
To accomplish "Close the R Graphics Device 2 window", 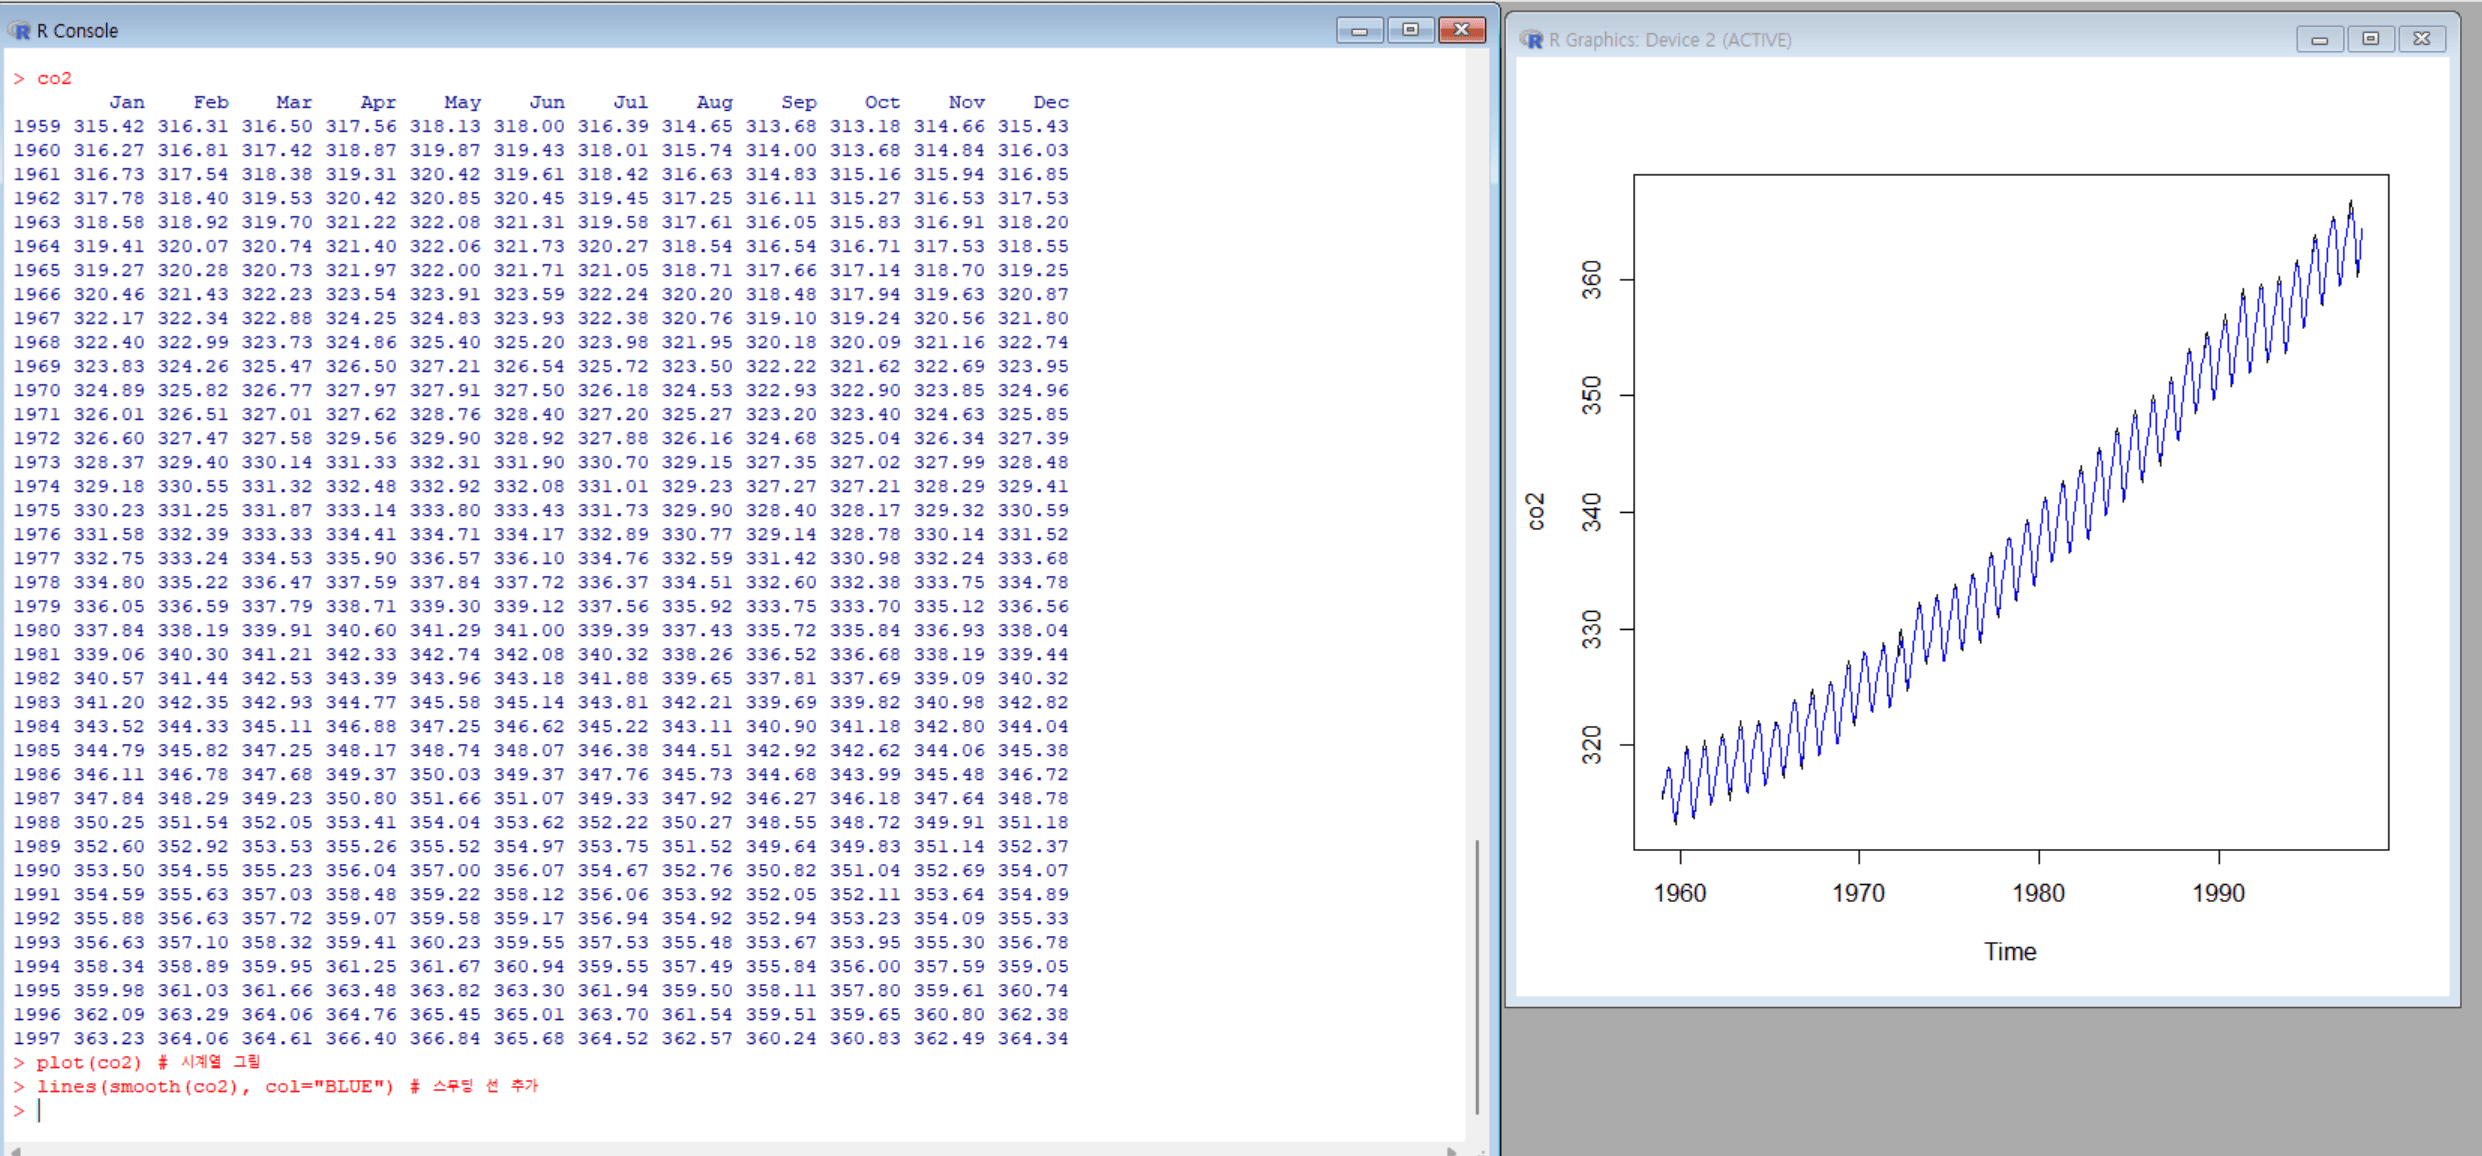I will [2422, 40].
